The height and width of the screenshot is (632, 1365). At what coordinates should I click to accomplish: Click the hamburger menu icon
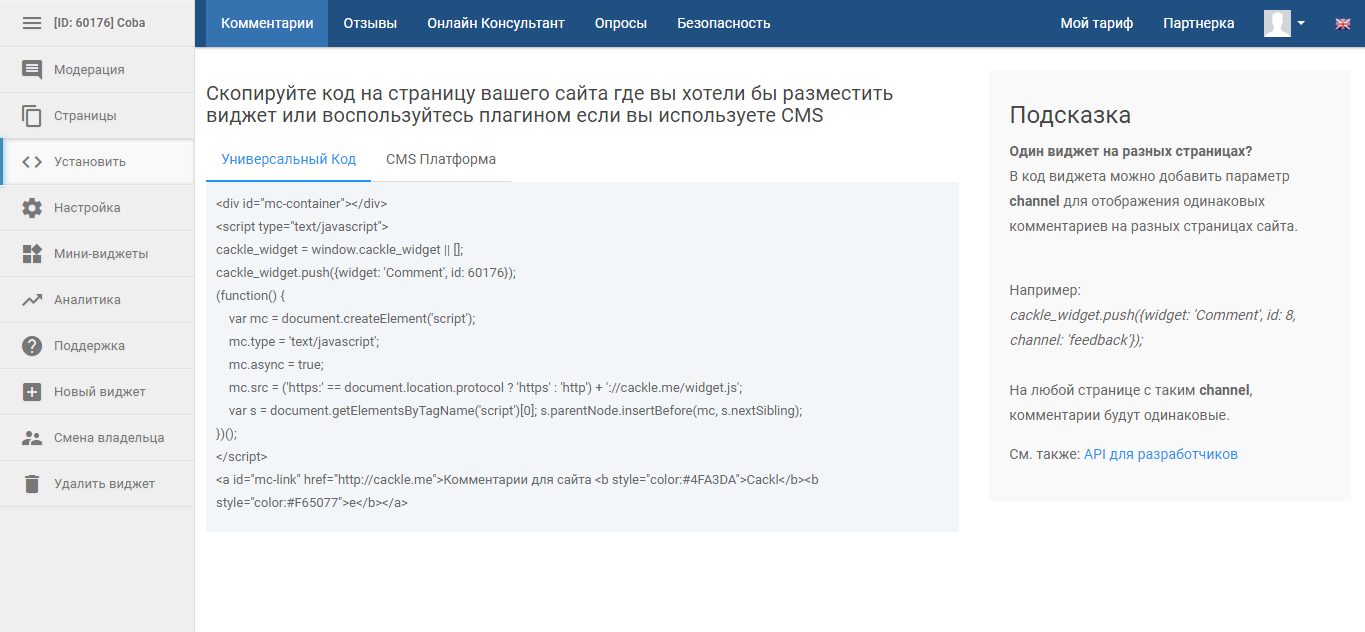[x=32, y=23]
